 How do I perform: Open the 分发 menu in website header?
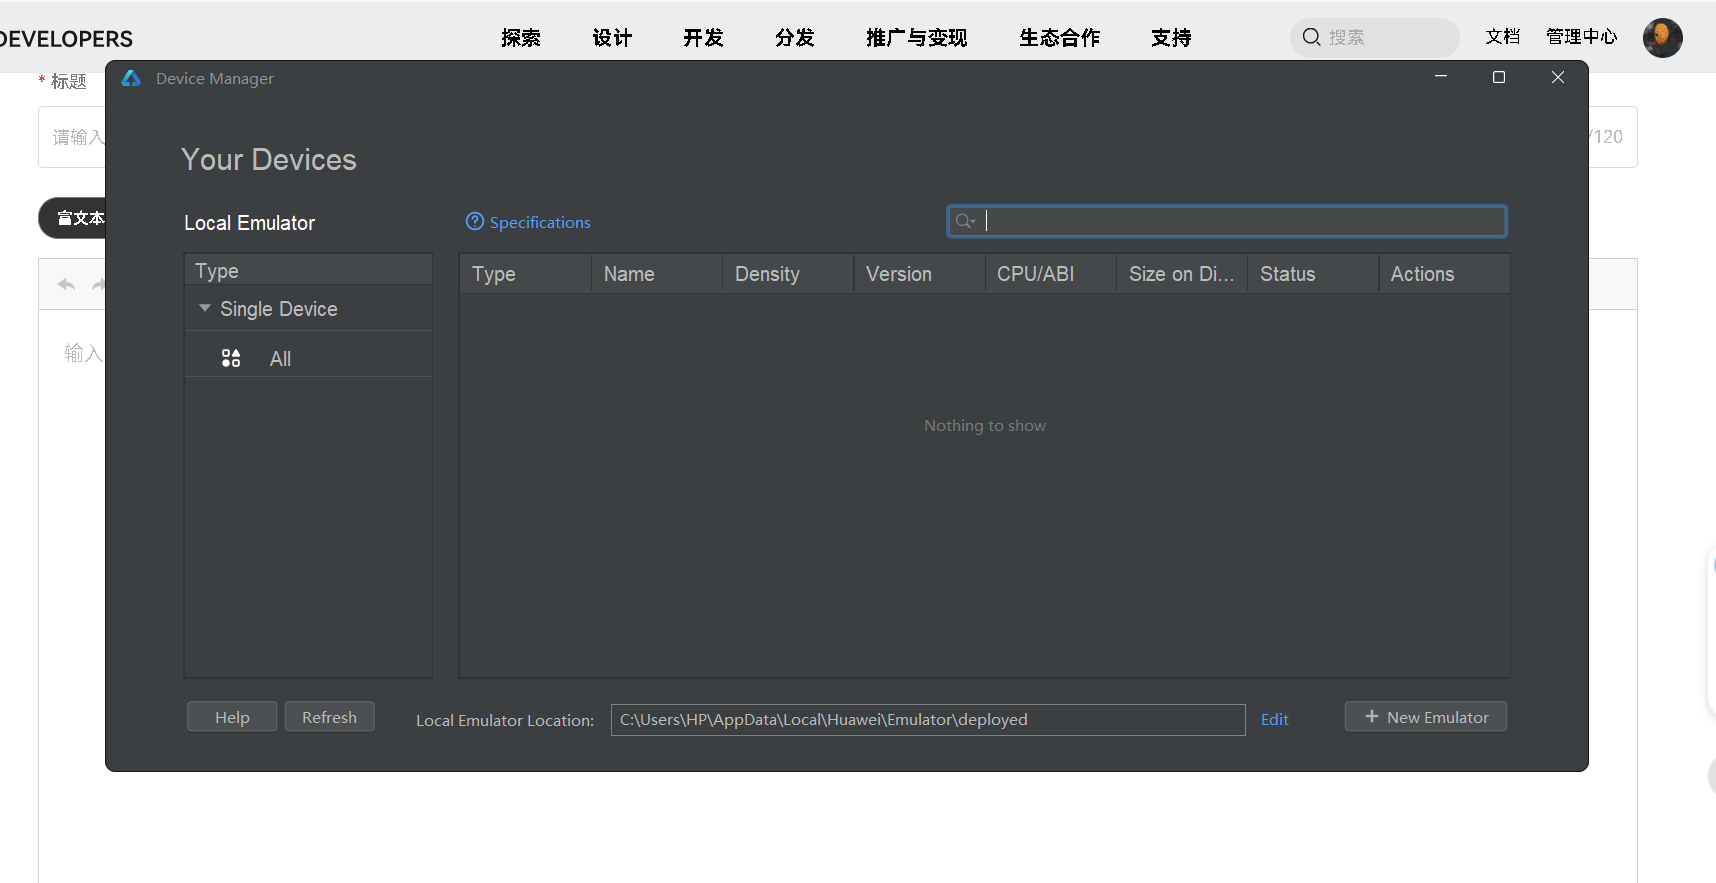tap(795, 38)
